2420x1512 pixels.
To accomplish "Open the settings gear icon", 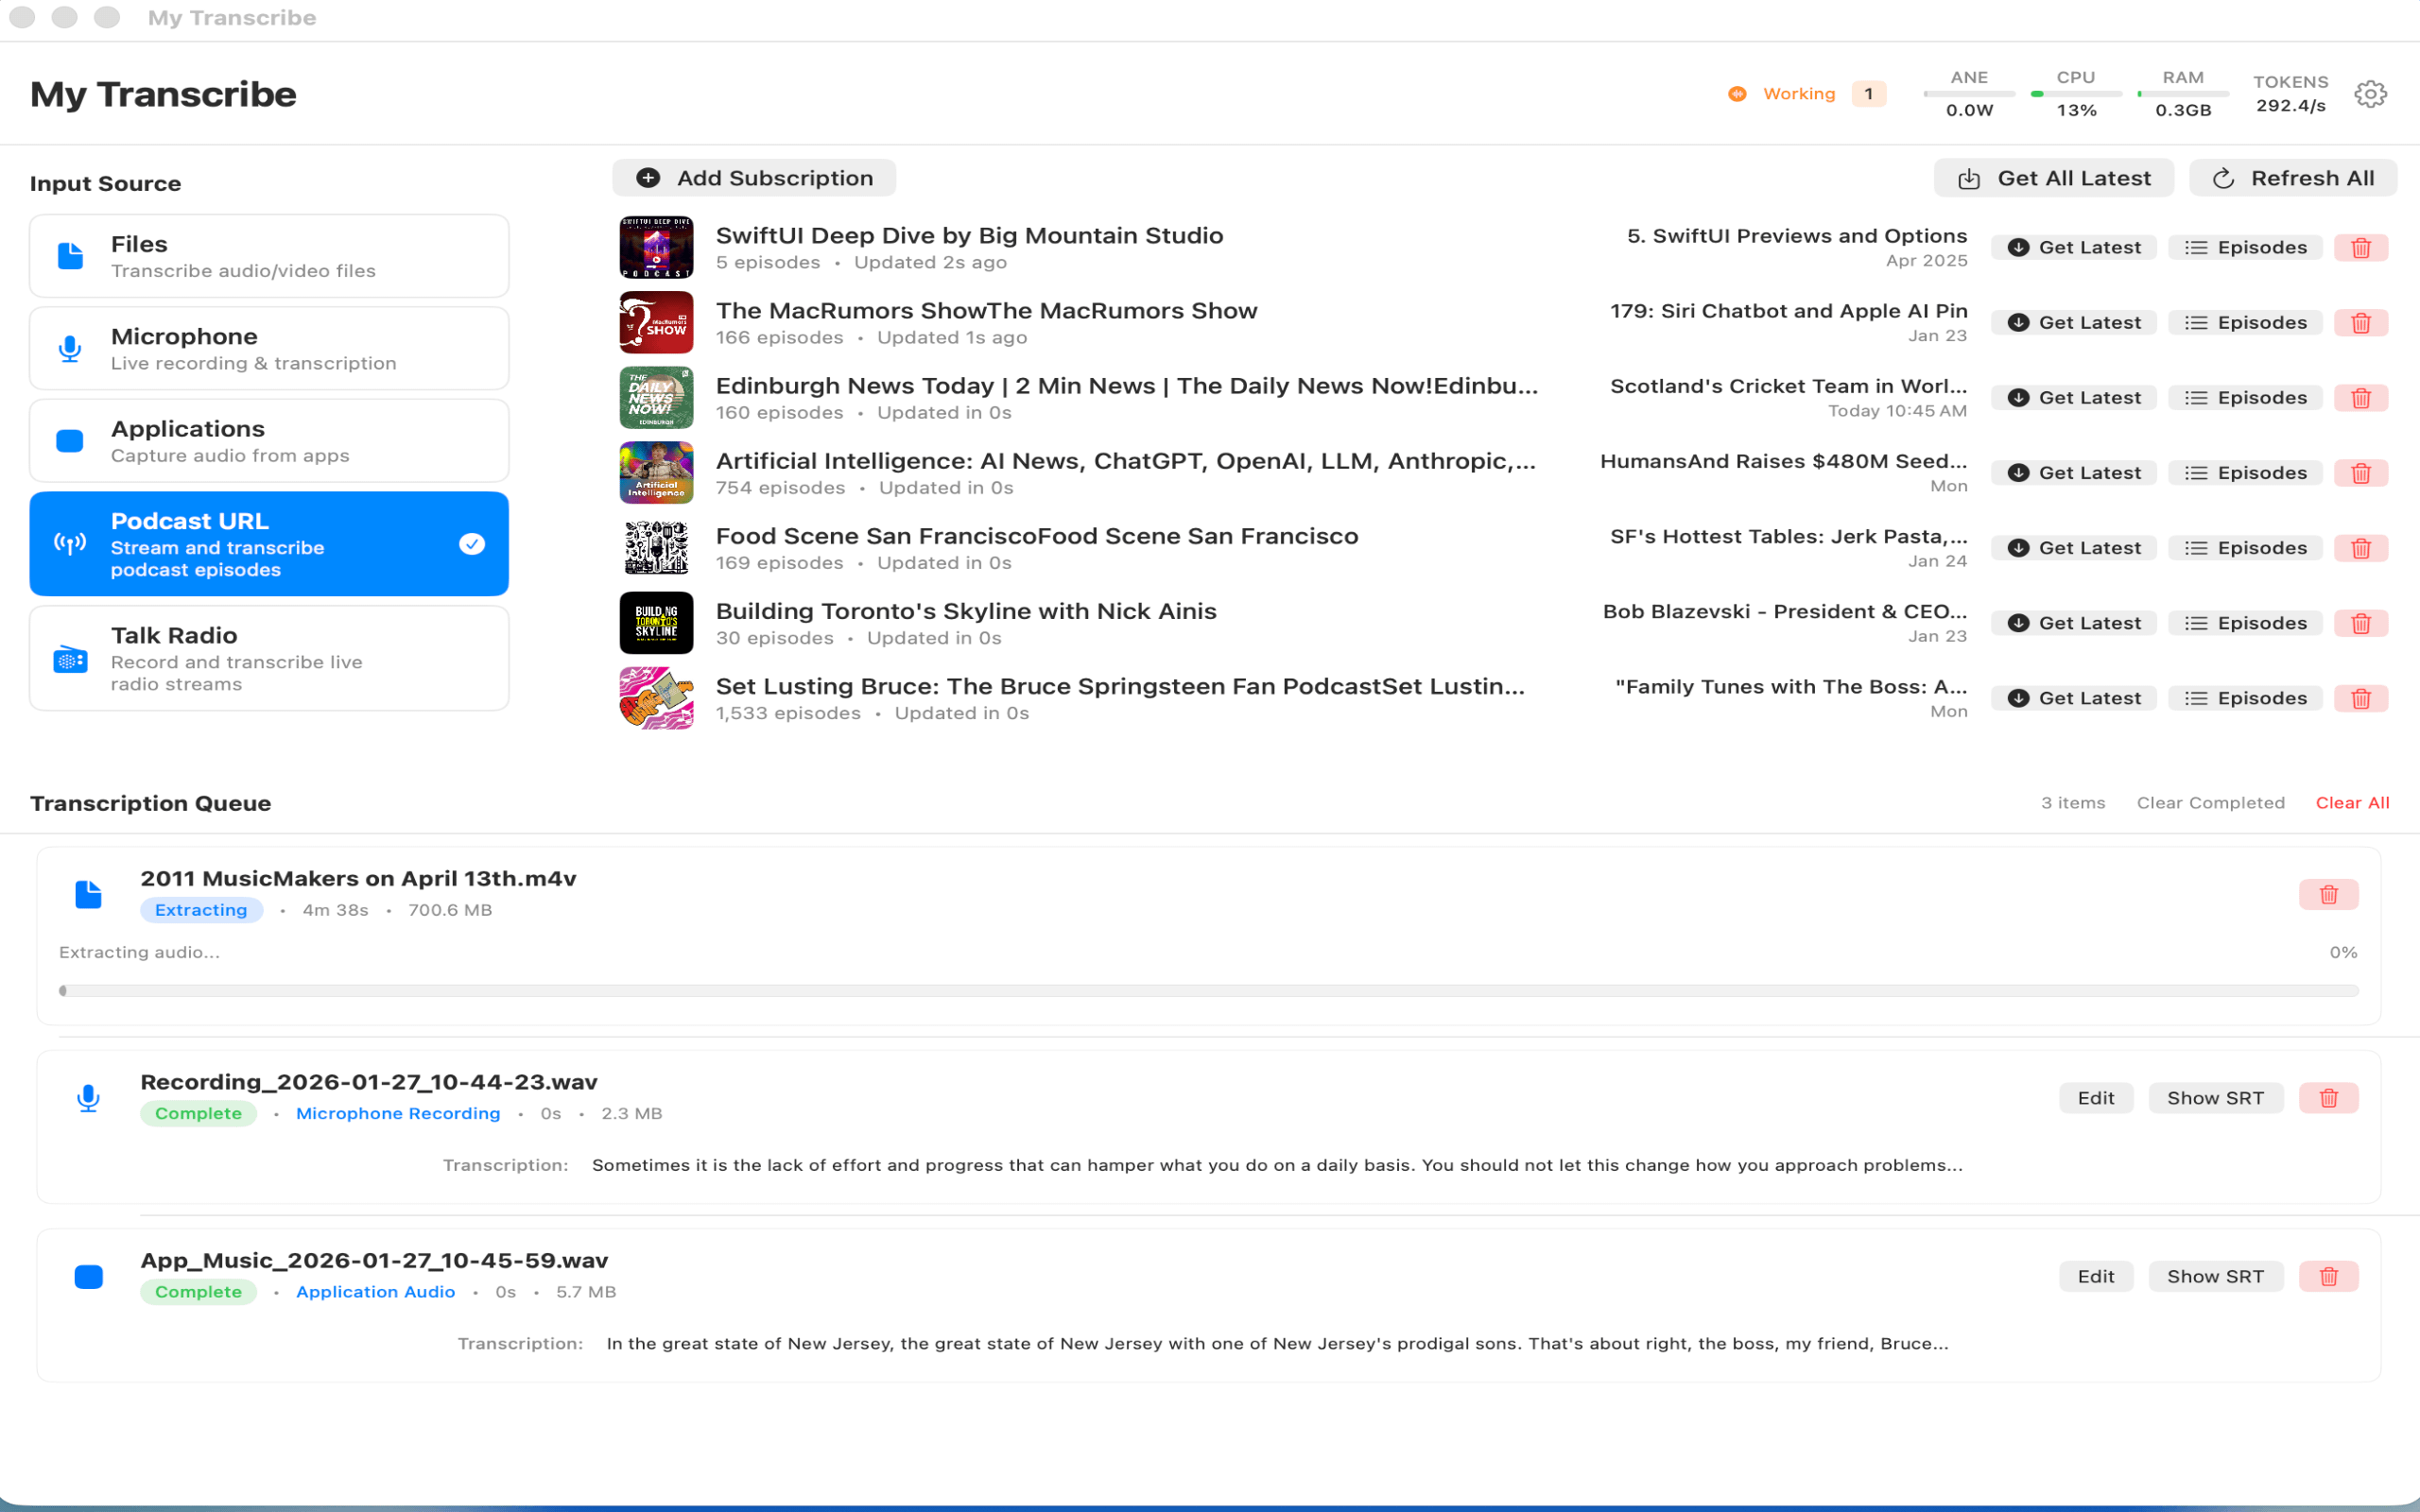I will pyautogui.click(x=2370, y=93).
